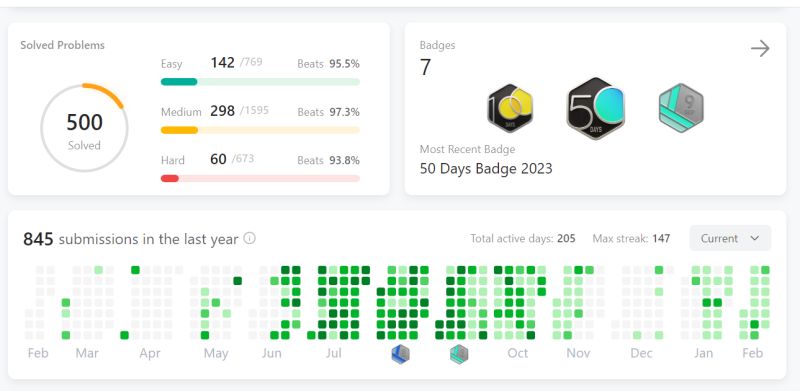Select the teal hexagon monthly badge
The height and width of the screenshot is (391, 800).
[x=681, y=108]
